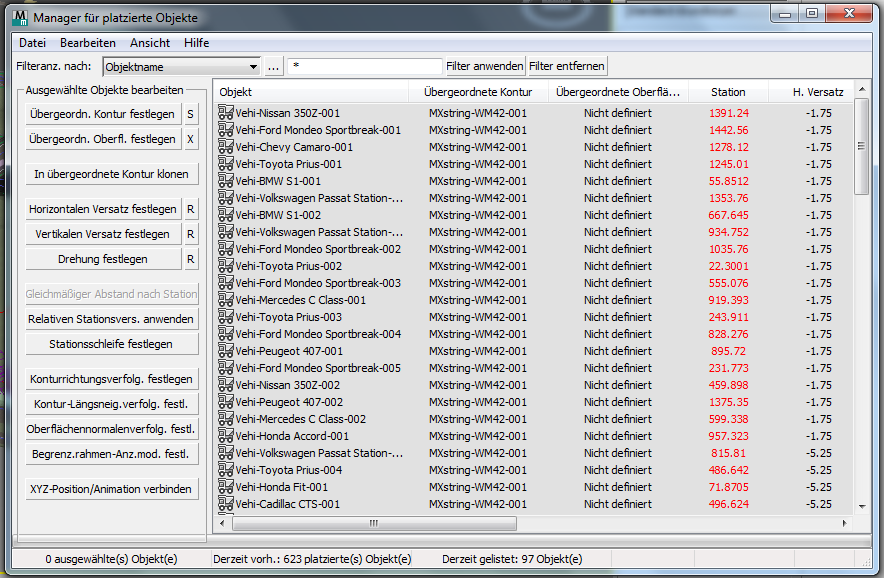Click vehicle icon of Vehi-Nissan 350Z-002 row
This screenshot has height=578, width=884.
click(226, 385)
